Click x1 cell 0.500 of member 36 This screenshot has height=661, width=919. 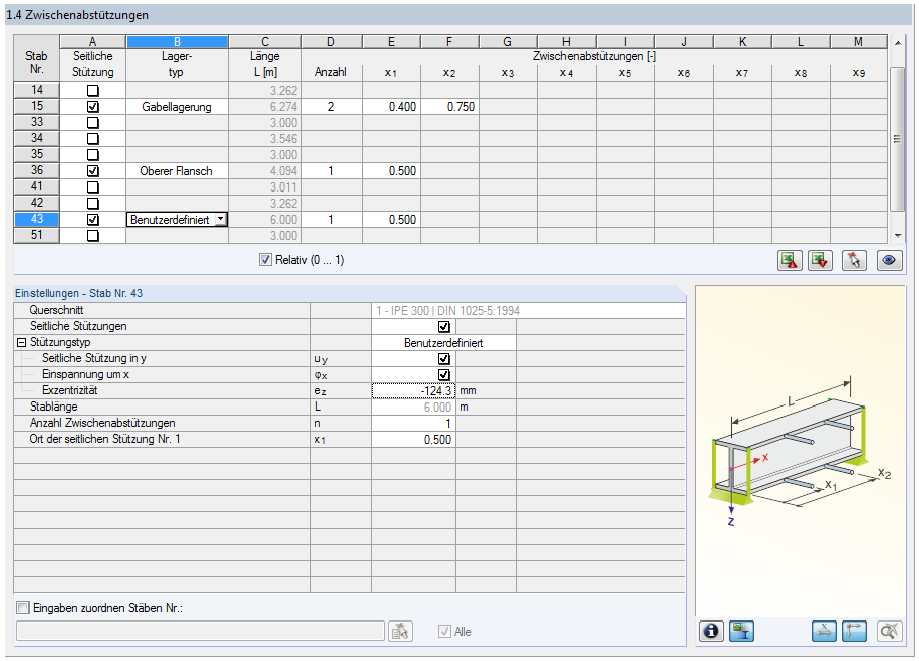click(392, 171)
